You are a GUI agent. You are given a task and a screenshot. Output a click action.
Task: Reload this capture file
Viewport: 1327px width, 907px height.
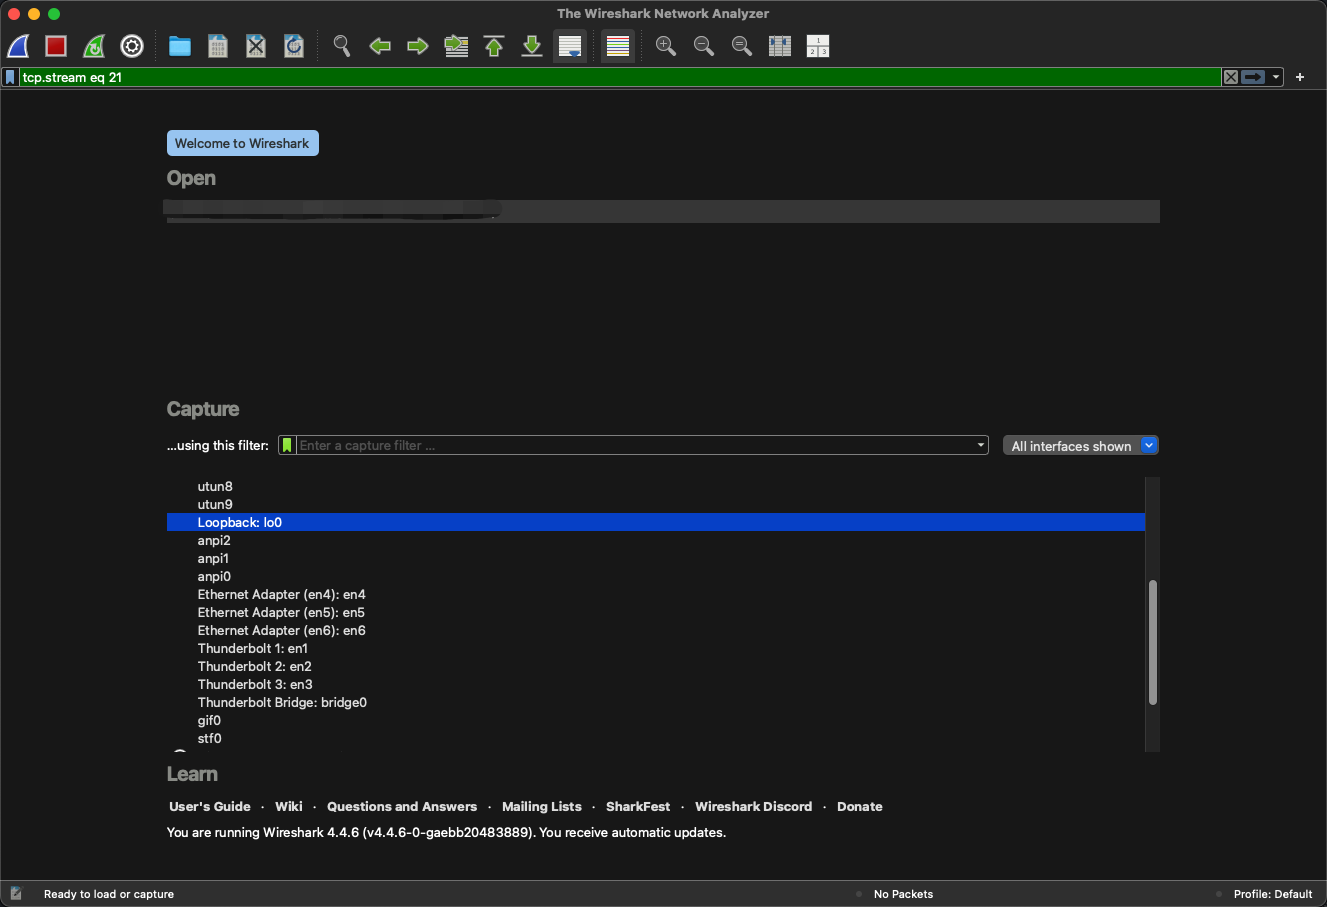294,46
